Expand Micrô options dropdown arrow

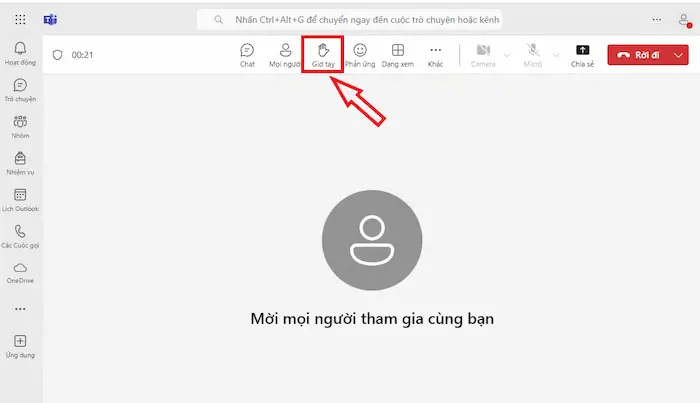point(557,54)
